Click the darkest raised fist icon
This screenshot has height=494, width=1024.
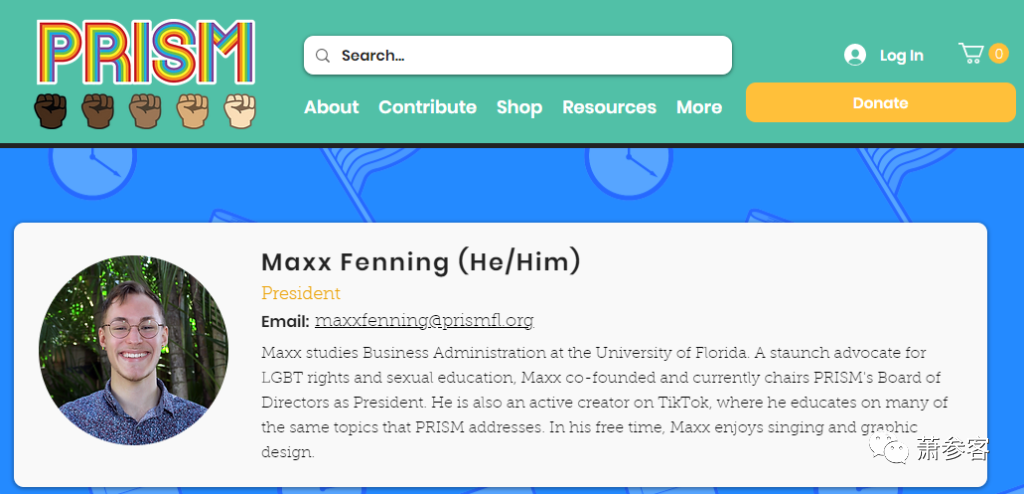pyautogui.click(x=50, y=110)
